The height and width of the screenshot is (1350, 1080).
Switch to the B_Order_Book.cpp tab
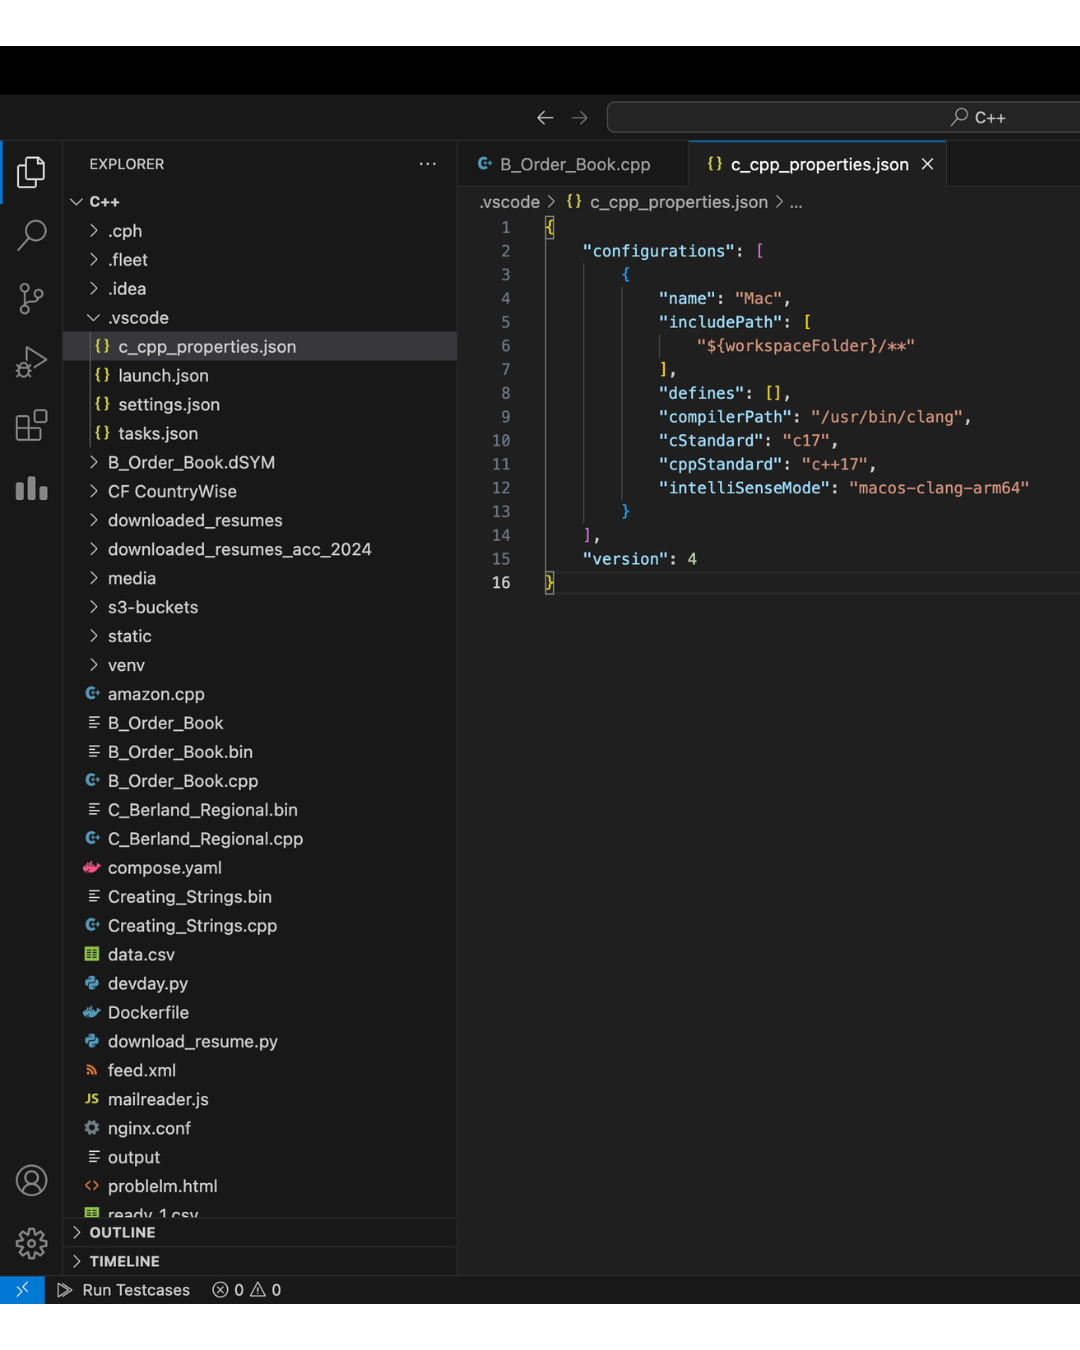(573, 164)
